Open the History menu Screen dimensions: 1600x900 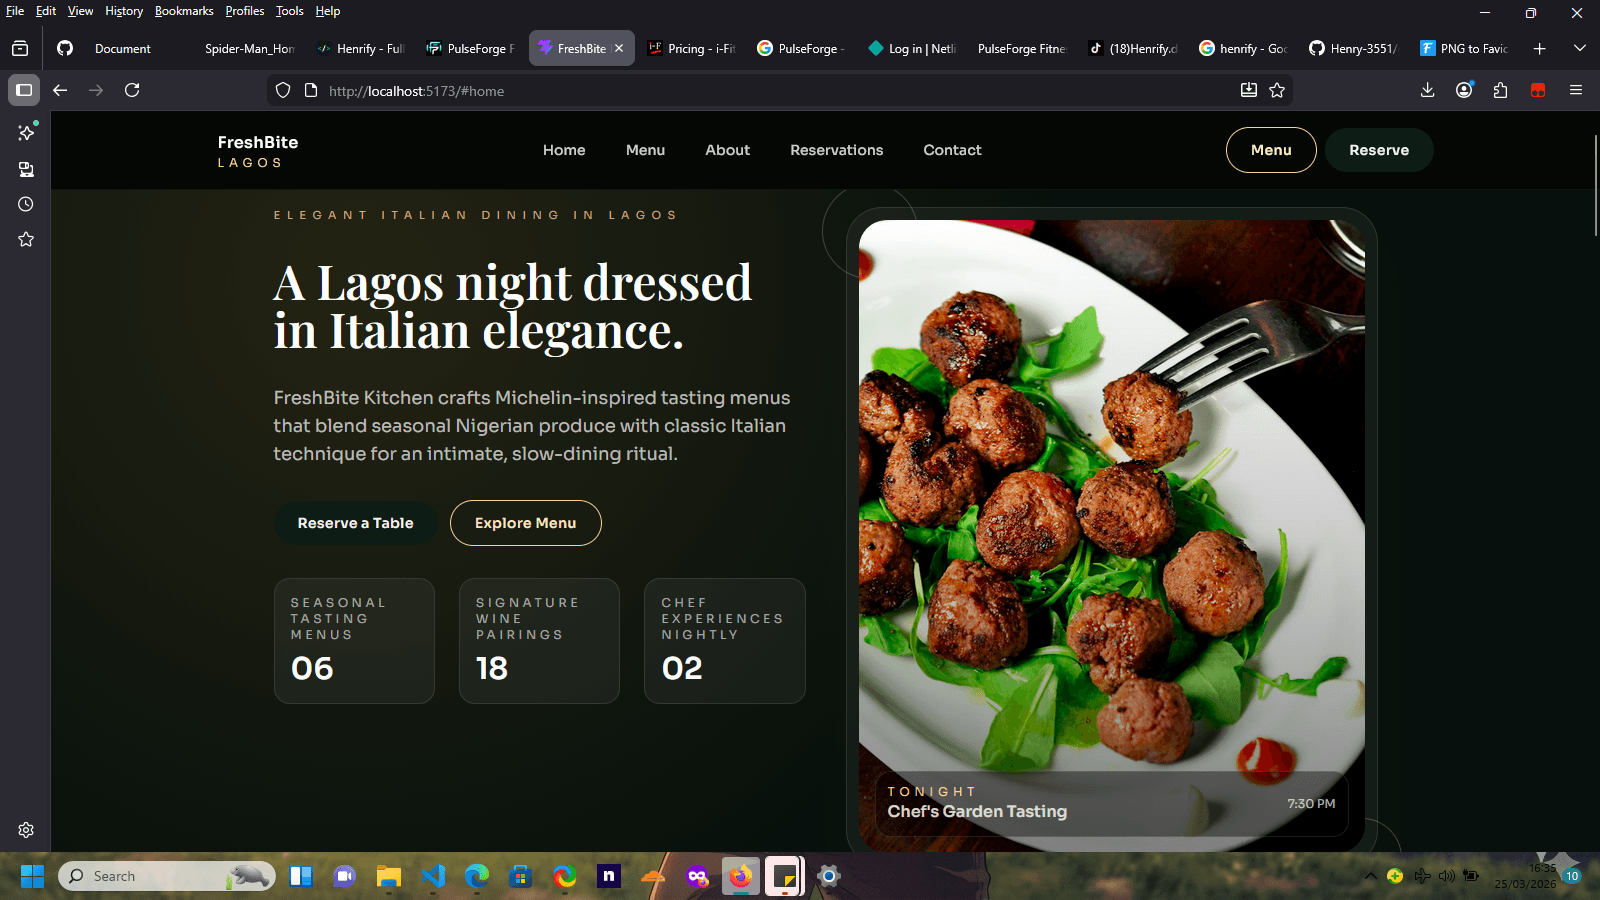pyautogui.click(x=124, y=11)
